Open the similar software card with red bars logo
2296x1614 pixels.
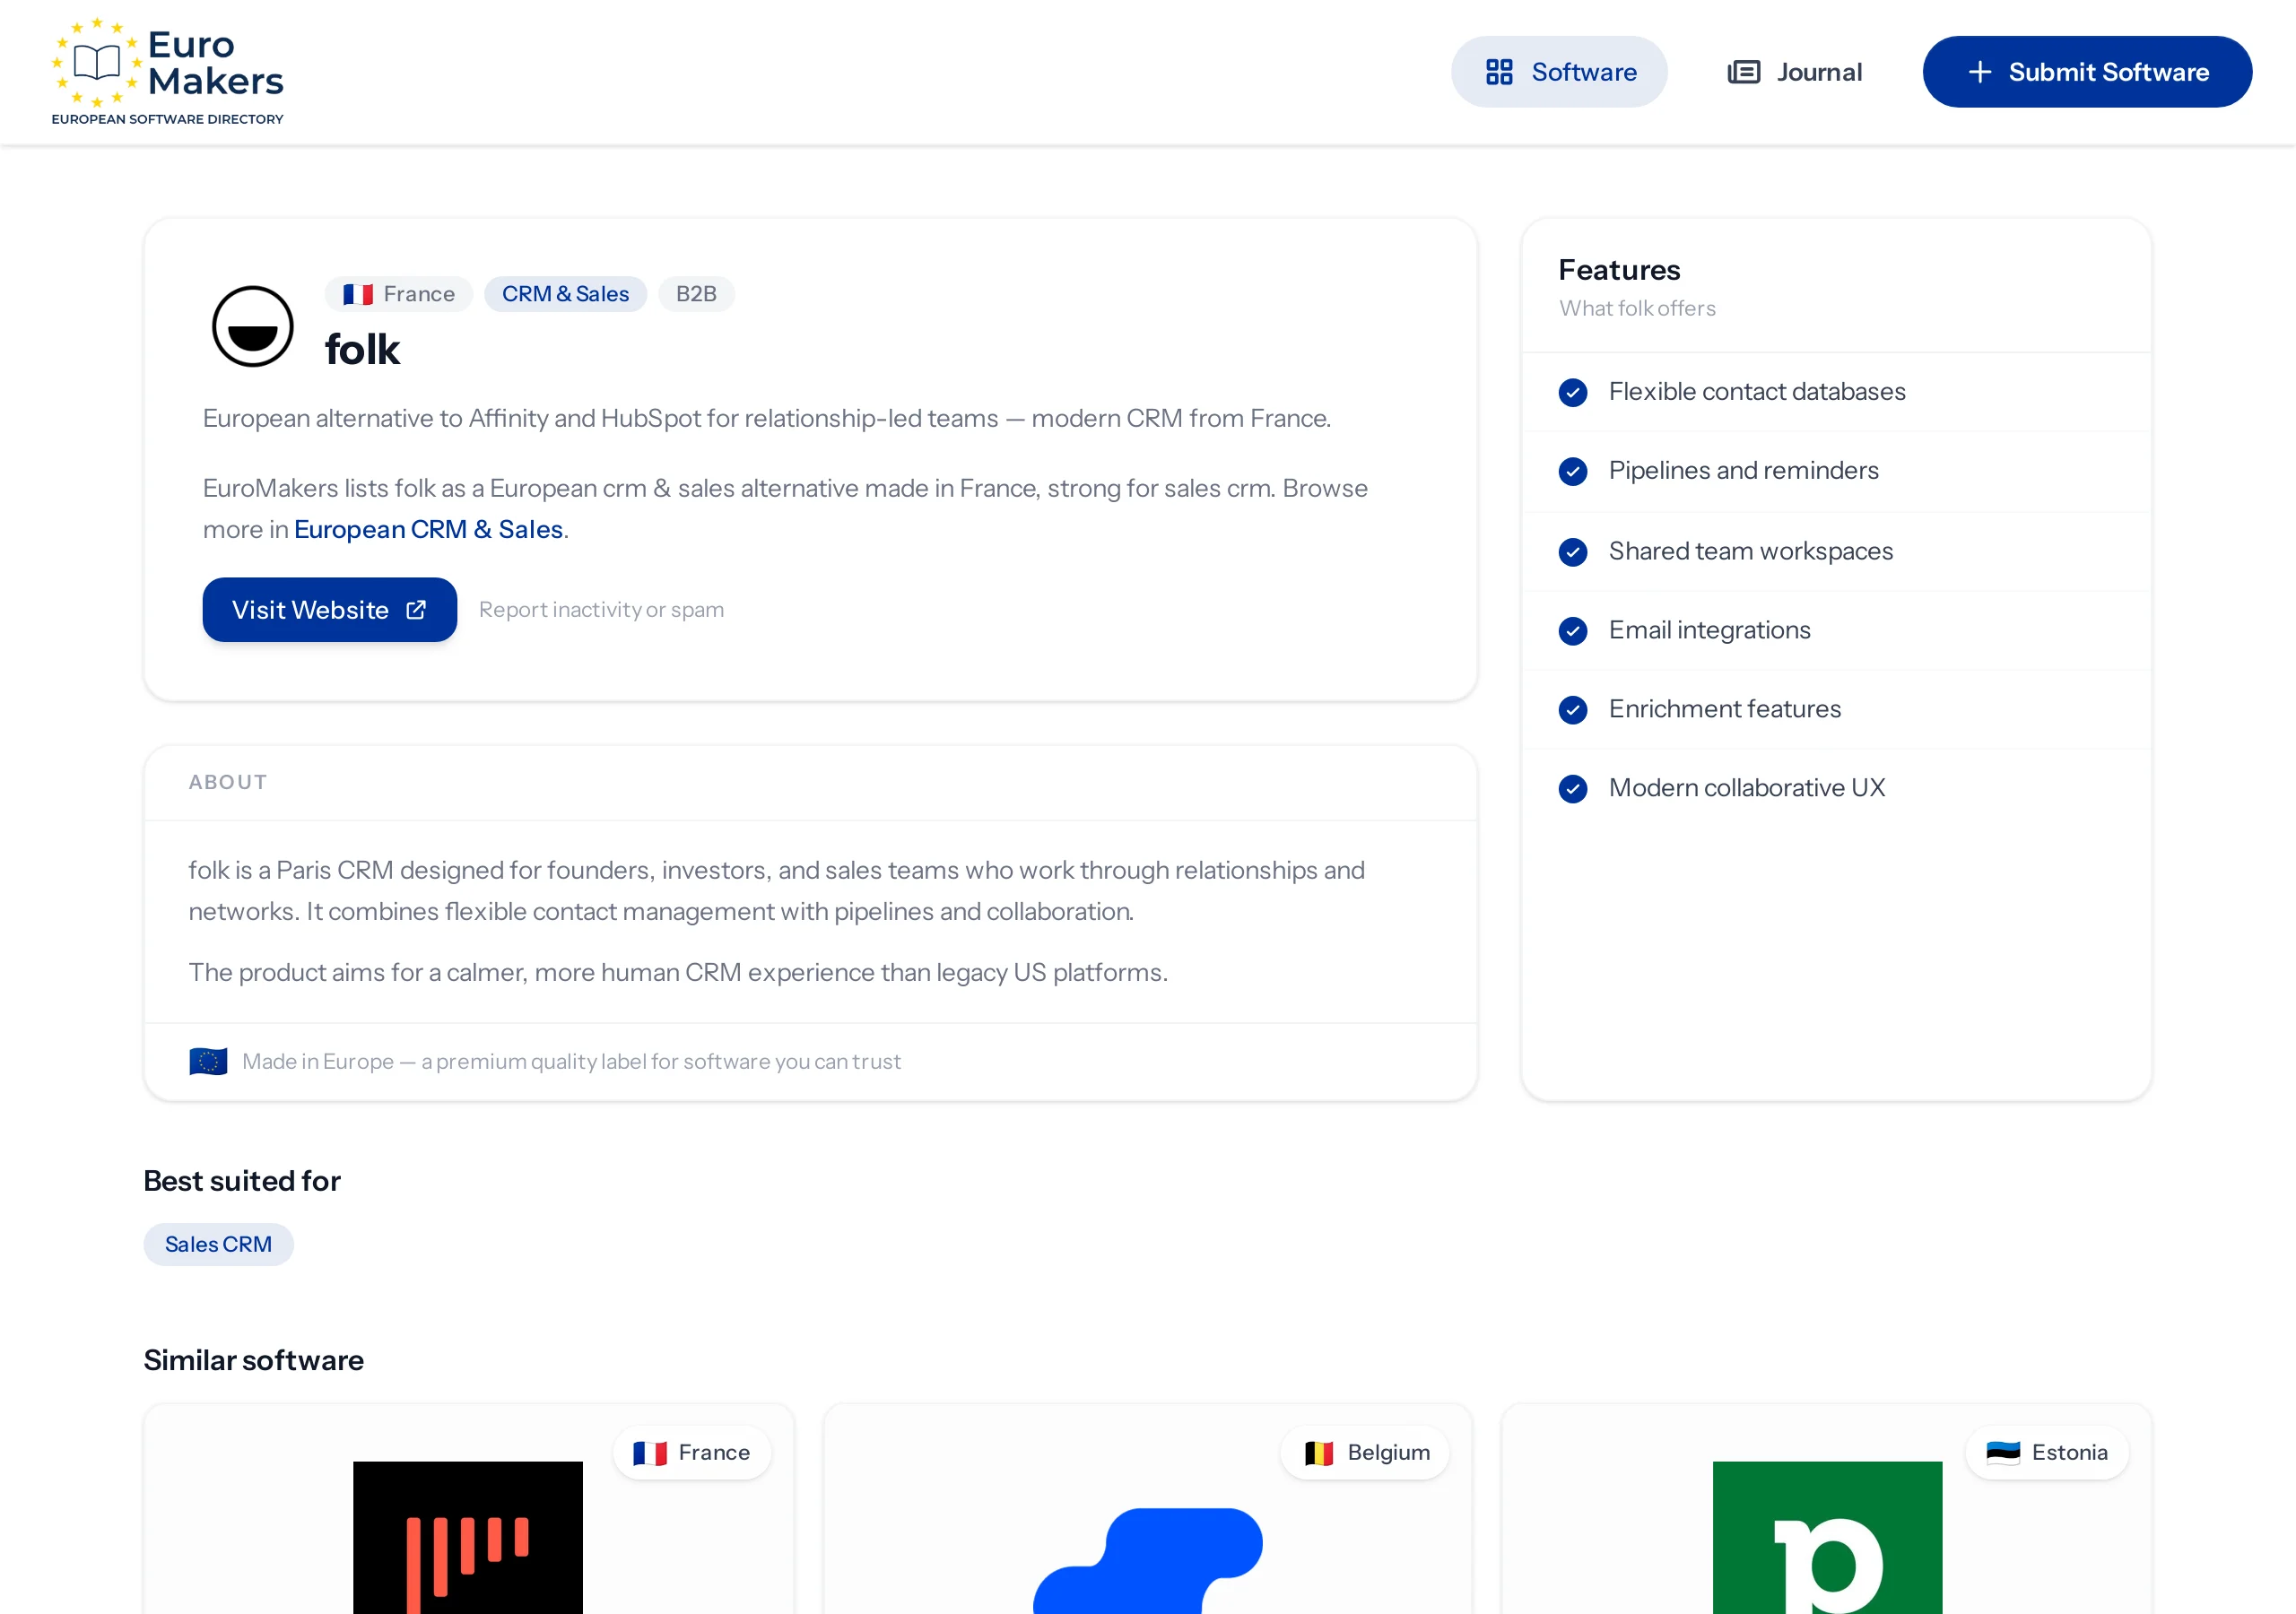tap(468, 1510)
